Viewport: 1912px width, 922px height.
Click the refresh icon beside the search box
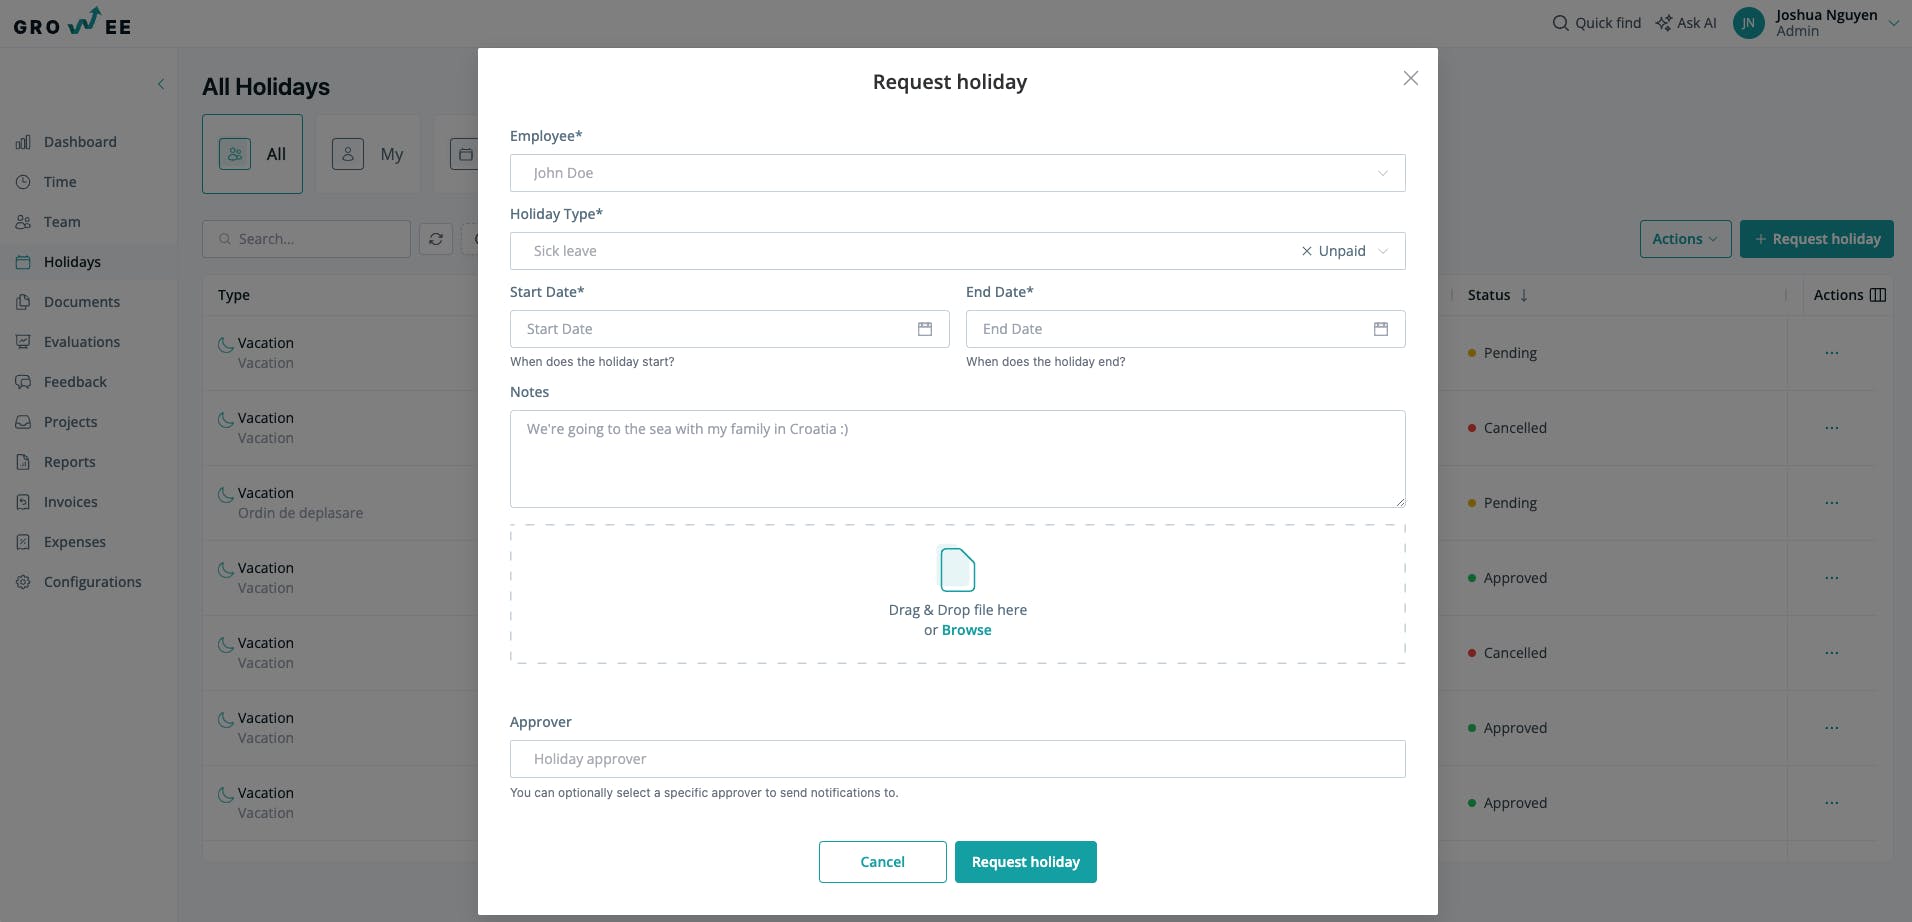[x=436, y=239]
